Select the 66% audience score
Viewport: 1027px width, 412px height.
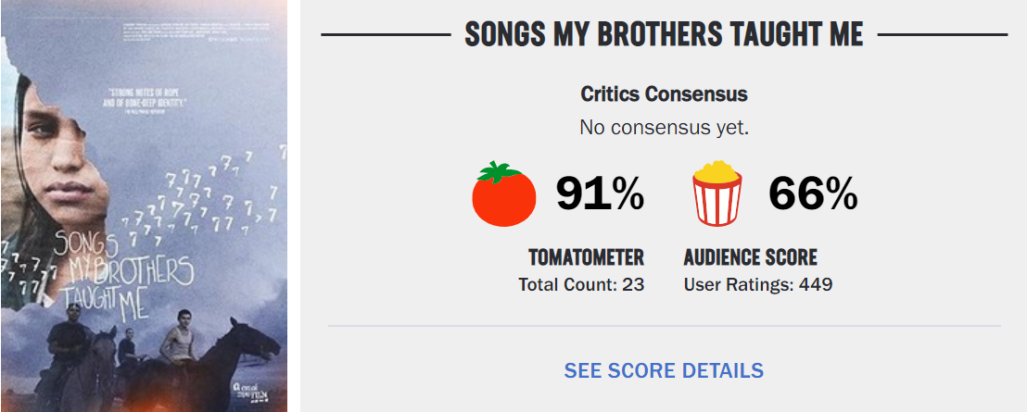point(813,195)
